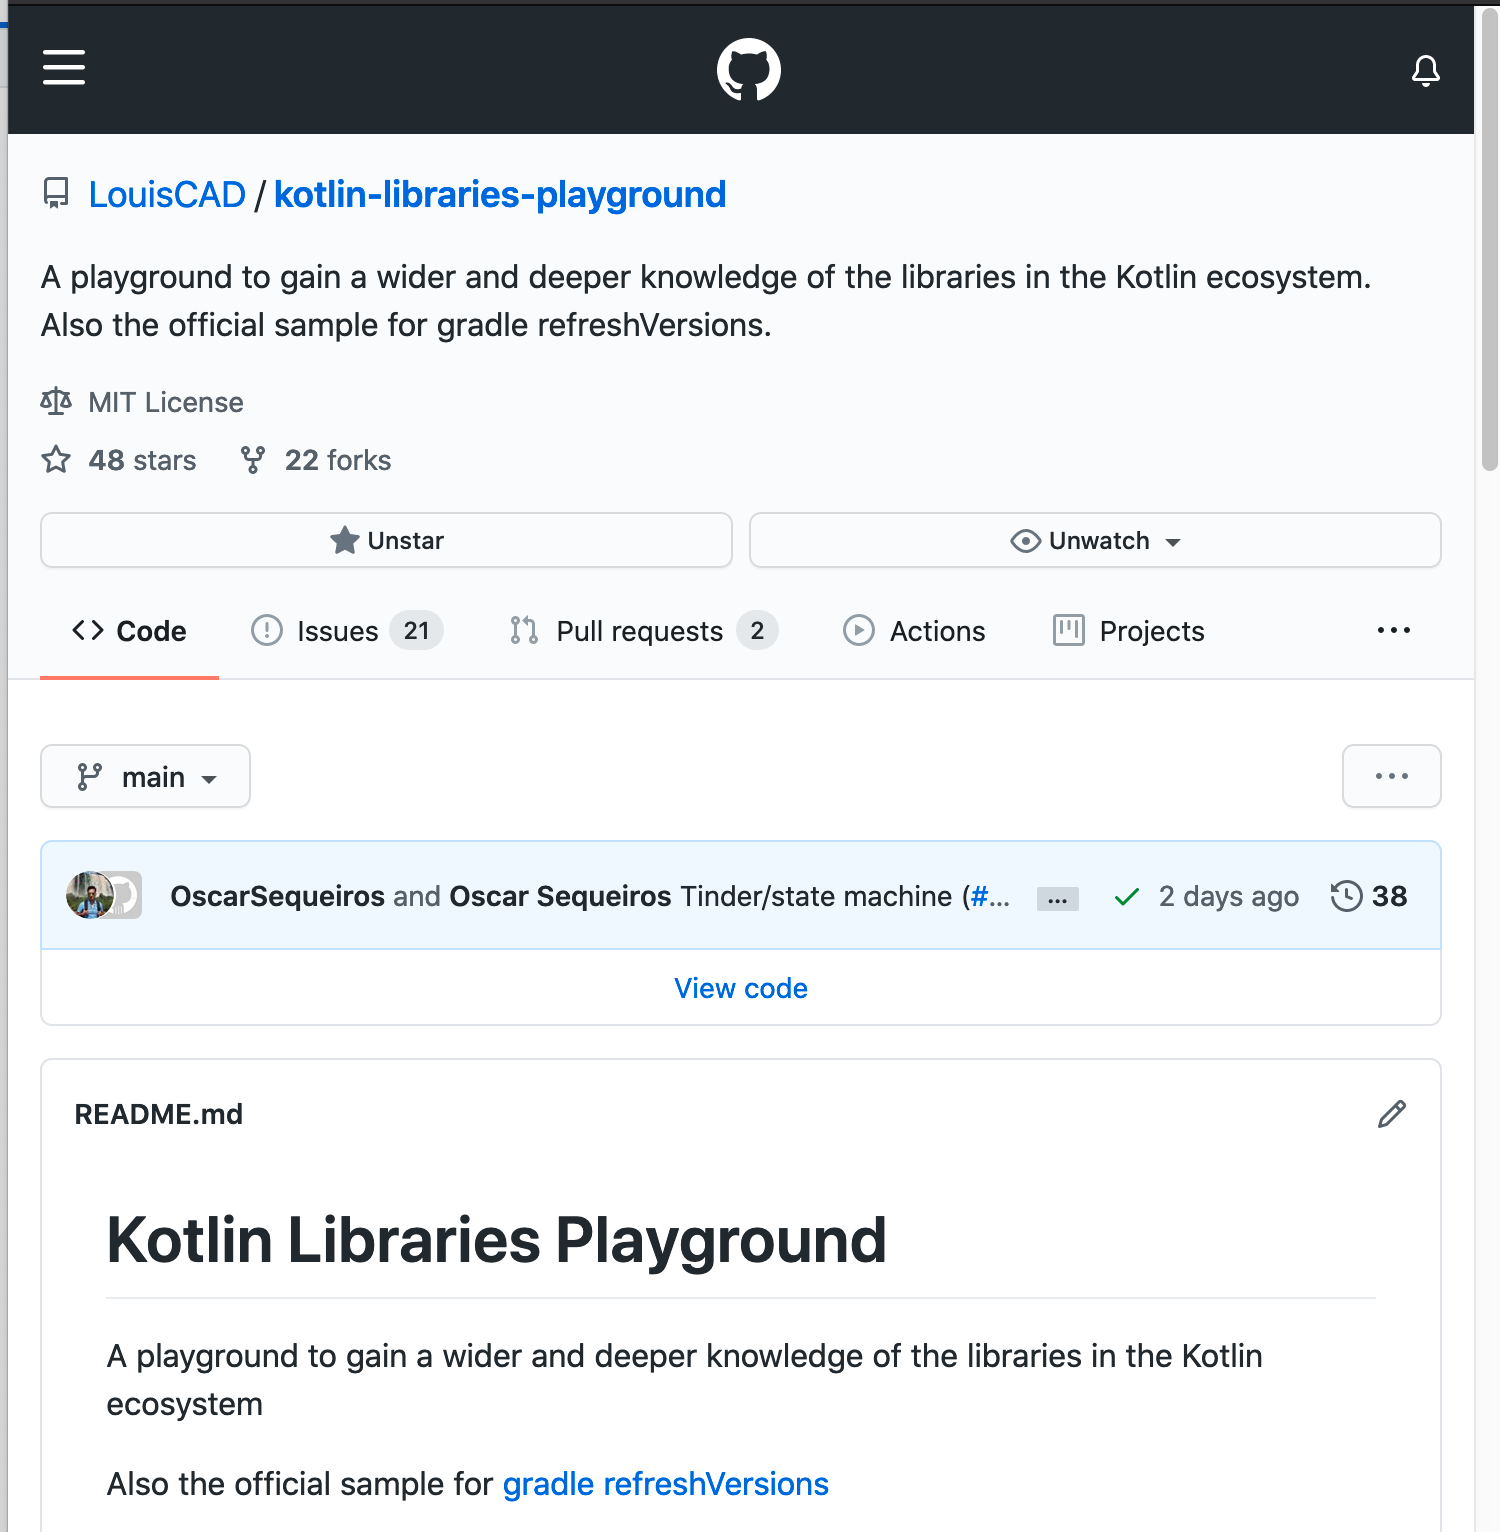Switch to the Pull requests tab
This screenshot has height=1532, width=1500.
tap(639, 631)
